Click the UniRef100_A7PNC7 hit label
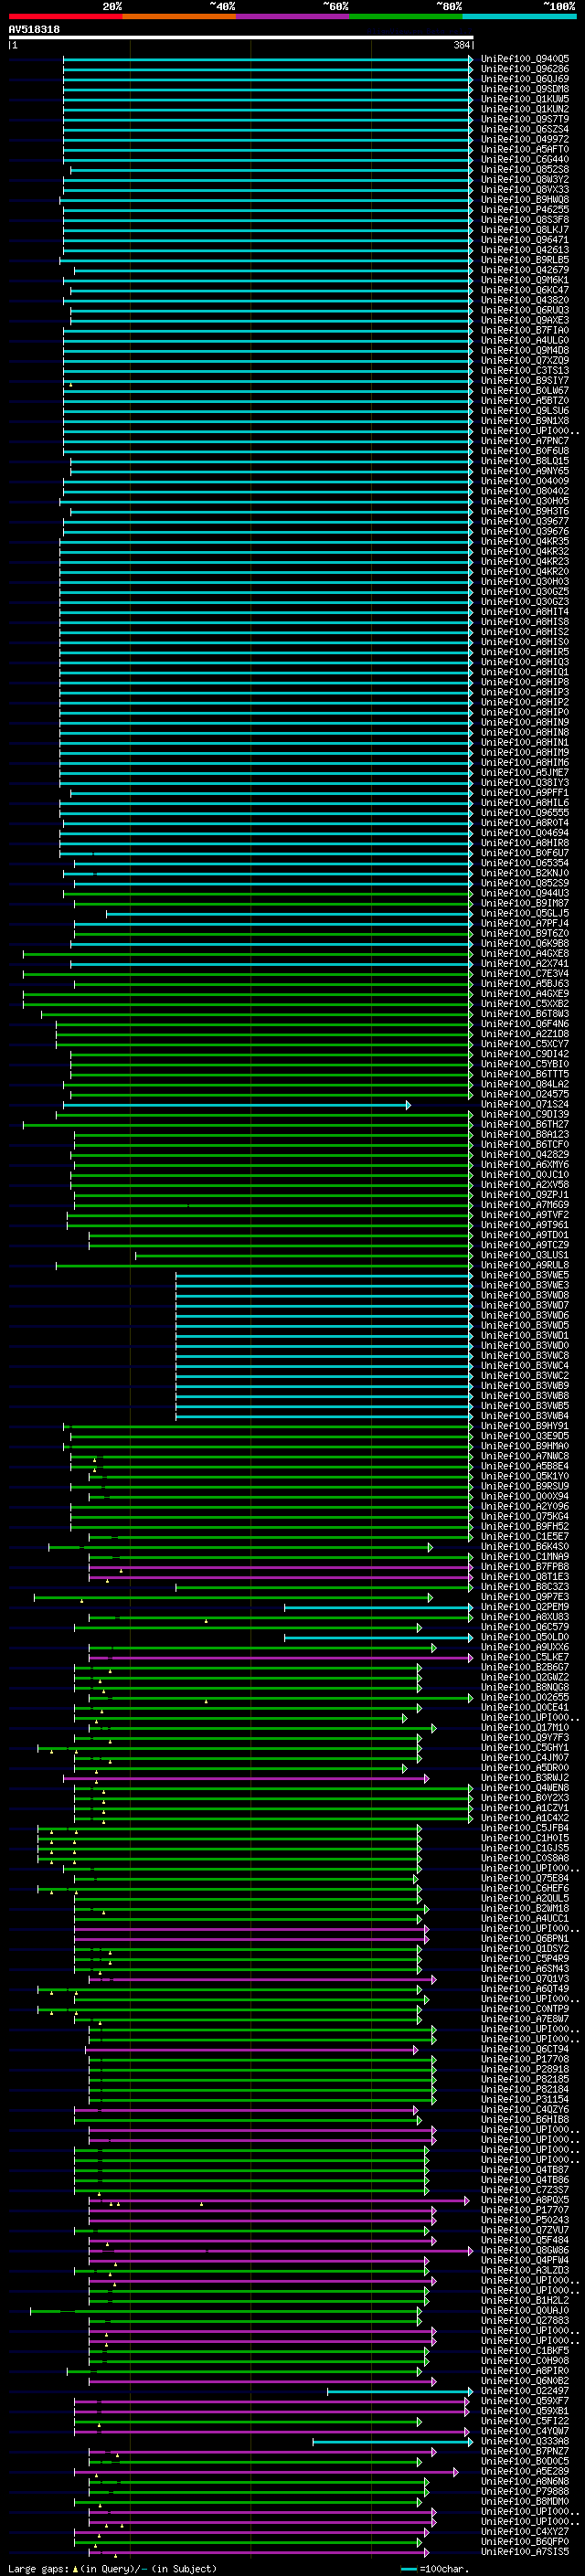This screenshot has height=2576, width=585. 525,441
